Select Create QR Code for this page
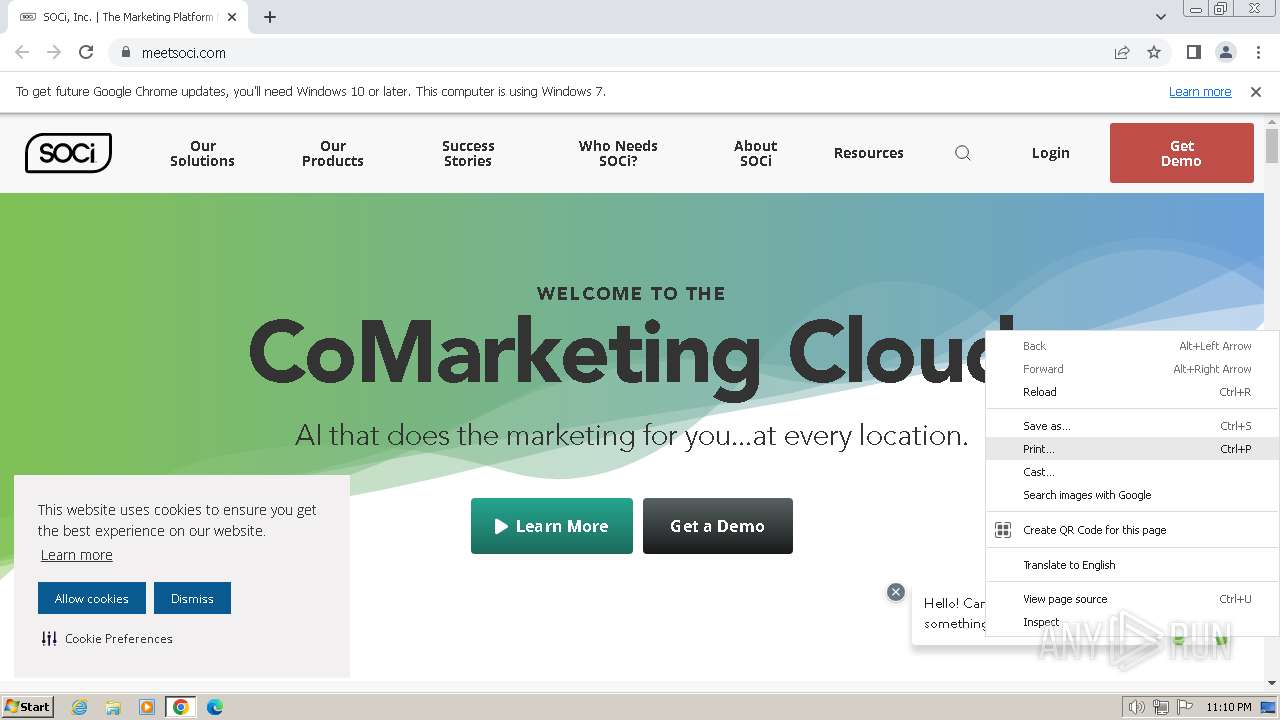Image resolution: width=1280 pixels, height=720 pixels. click(x=1094, y=530)
